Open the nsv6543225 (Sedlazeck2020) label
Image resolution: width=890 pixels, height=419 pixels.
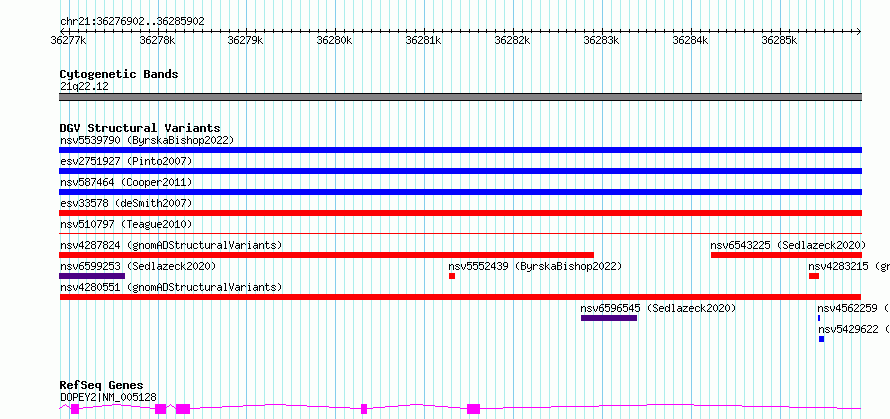pyautogui.click(x=788, y=245)
